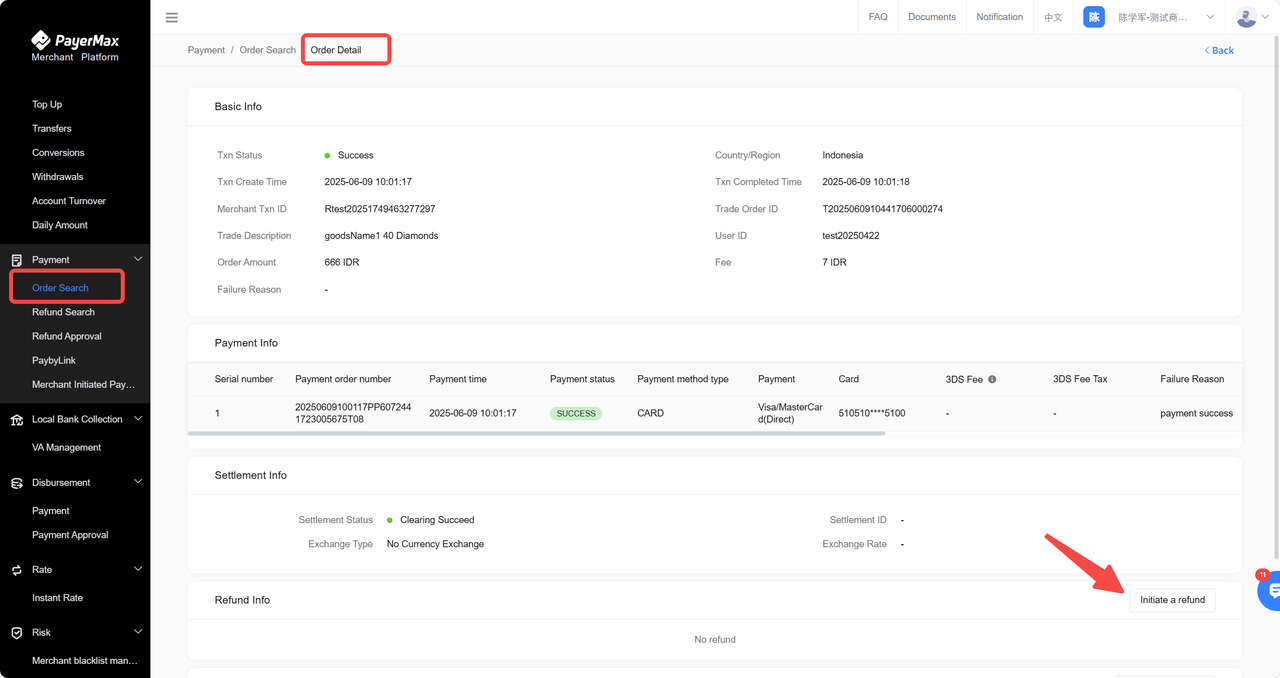Click the Disbursement section icon

tap(17, 483)
